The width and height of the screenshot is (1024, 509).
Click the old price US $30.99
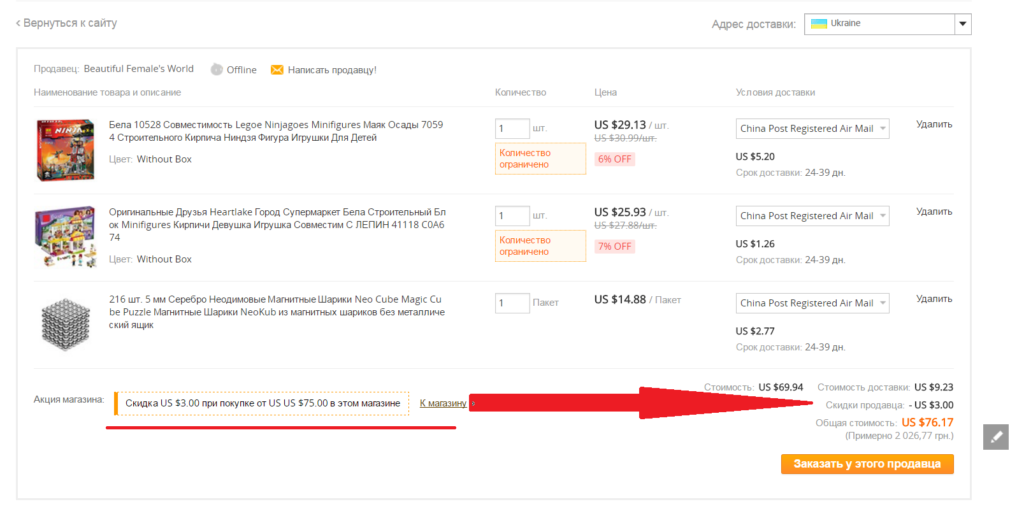(625, 139)
